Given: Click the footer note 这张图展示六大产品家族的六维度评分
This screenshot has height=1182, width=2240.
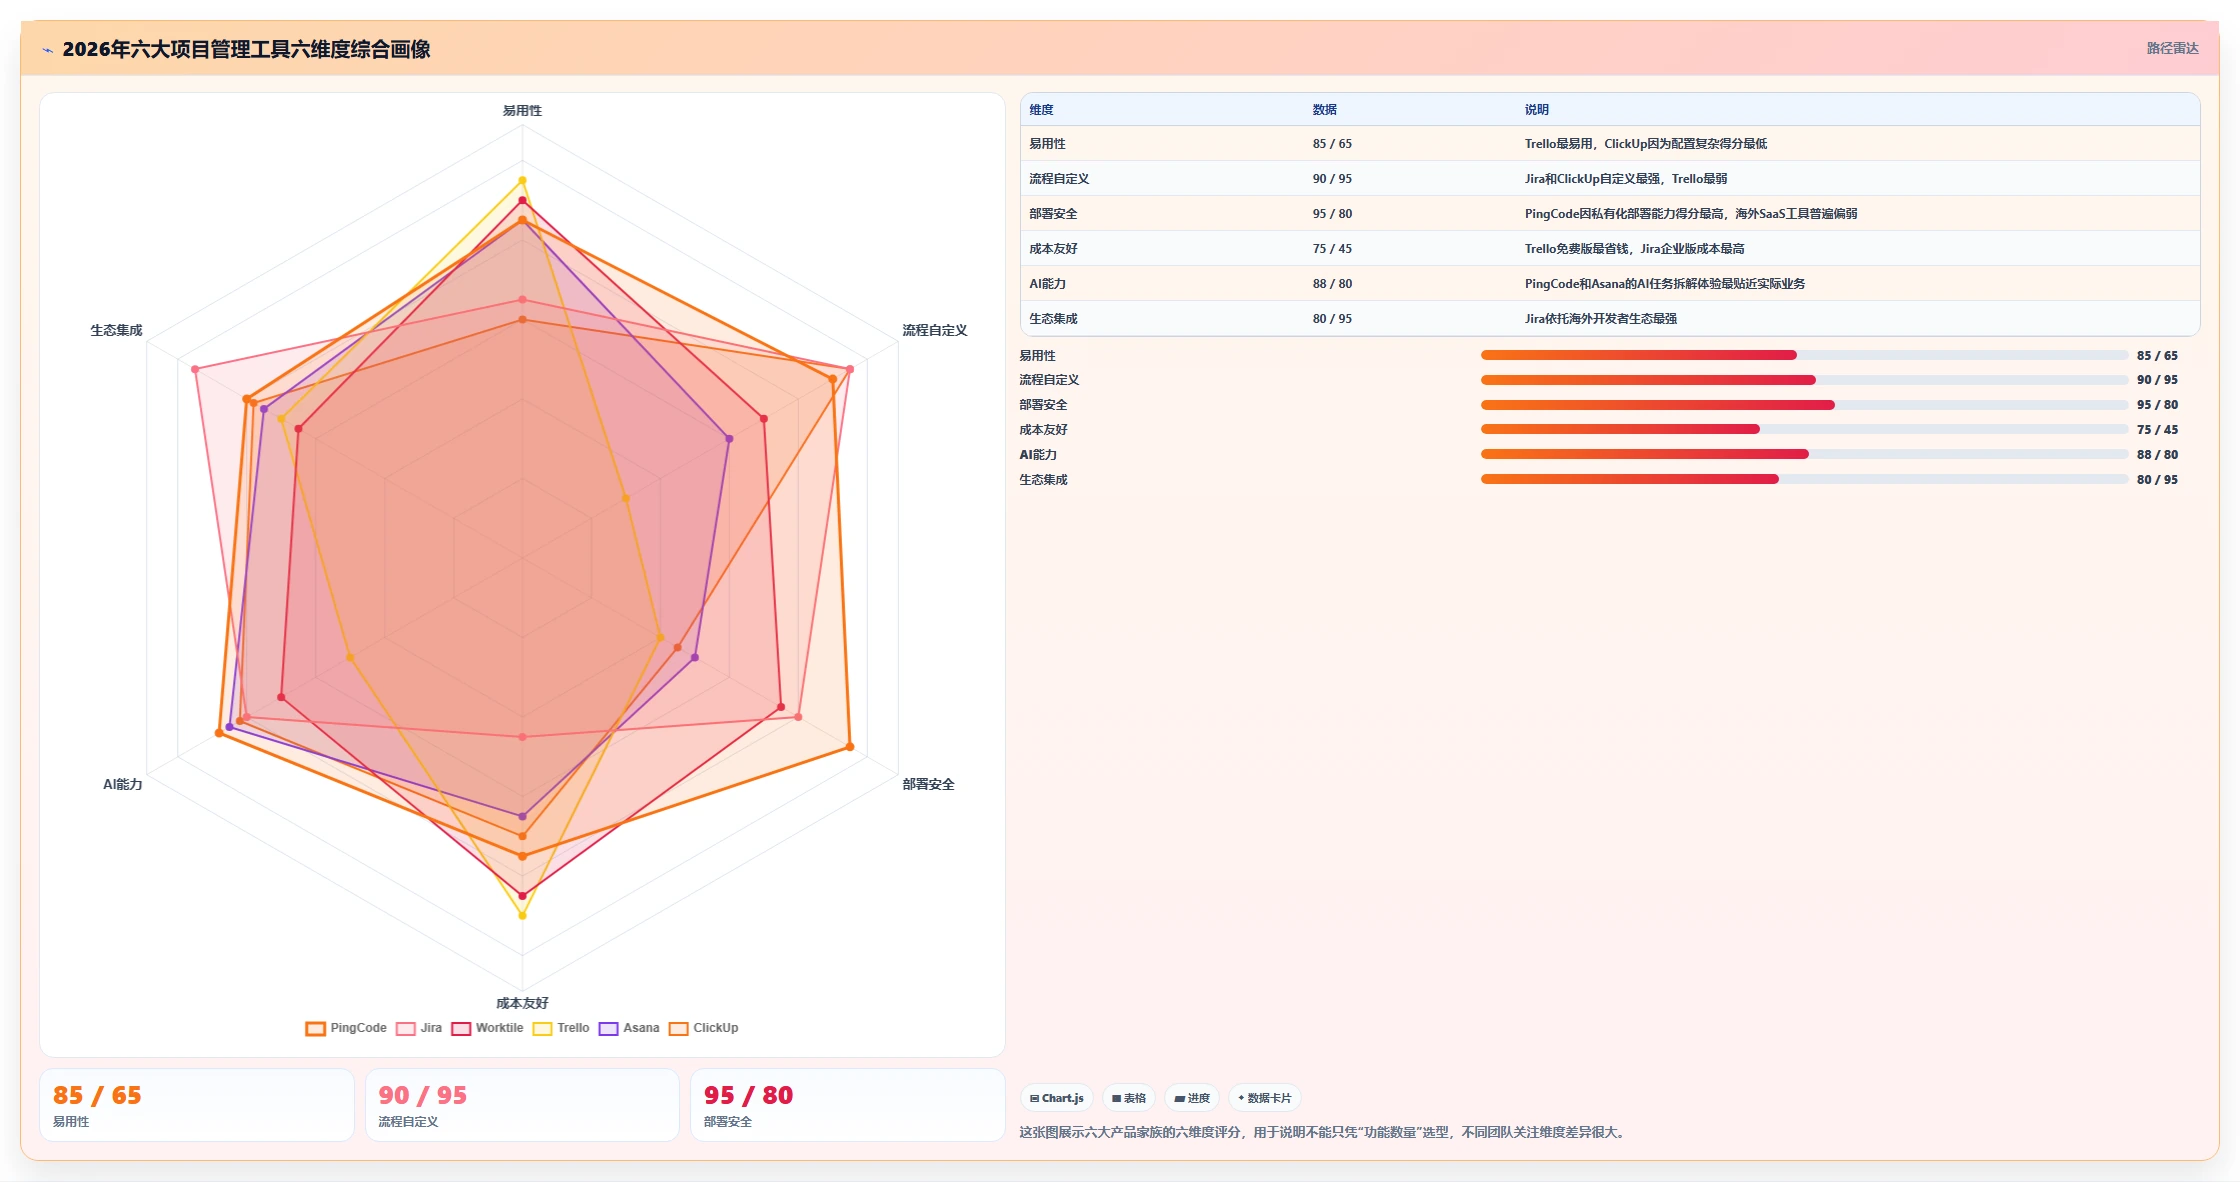Looking at the screenshot, I should (1323, 1133).
